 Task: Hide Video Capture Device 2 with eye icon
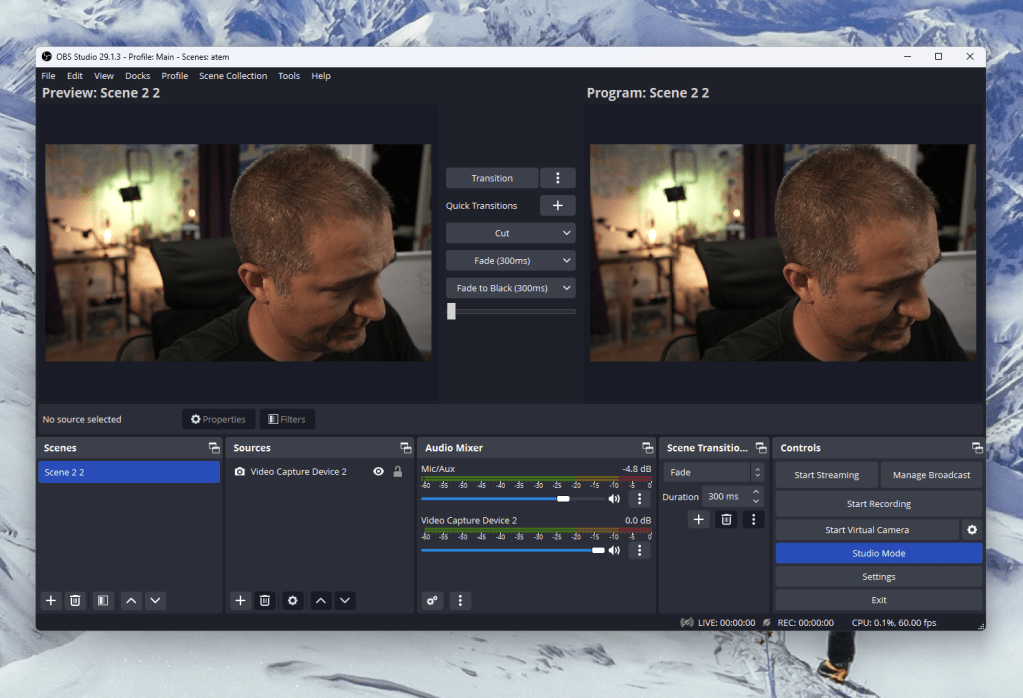[x=378, y=472]
